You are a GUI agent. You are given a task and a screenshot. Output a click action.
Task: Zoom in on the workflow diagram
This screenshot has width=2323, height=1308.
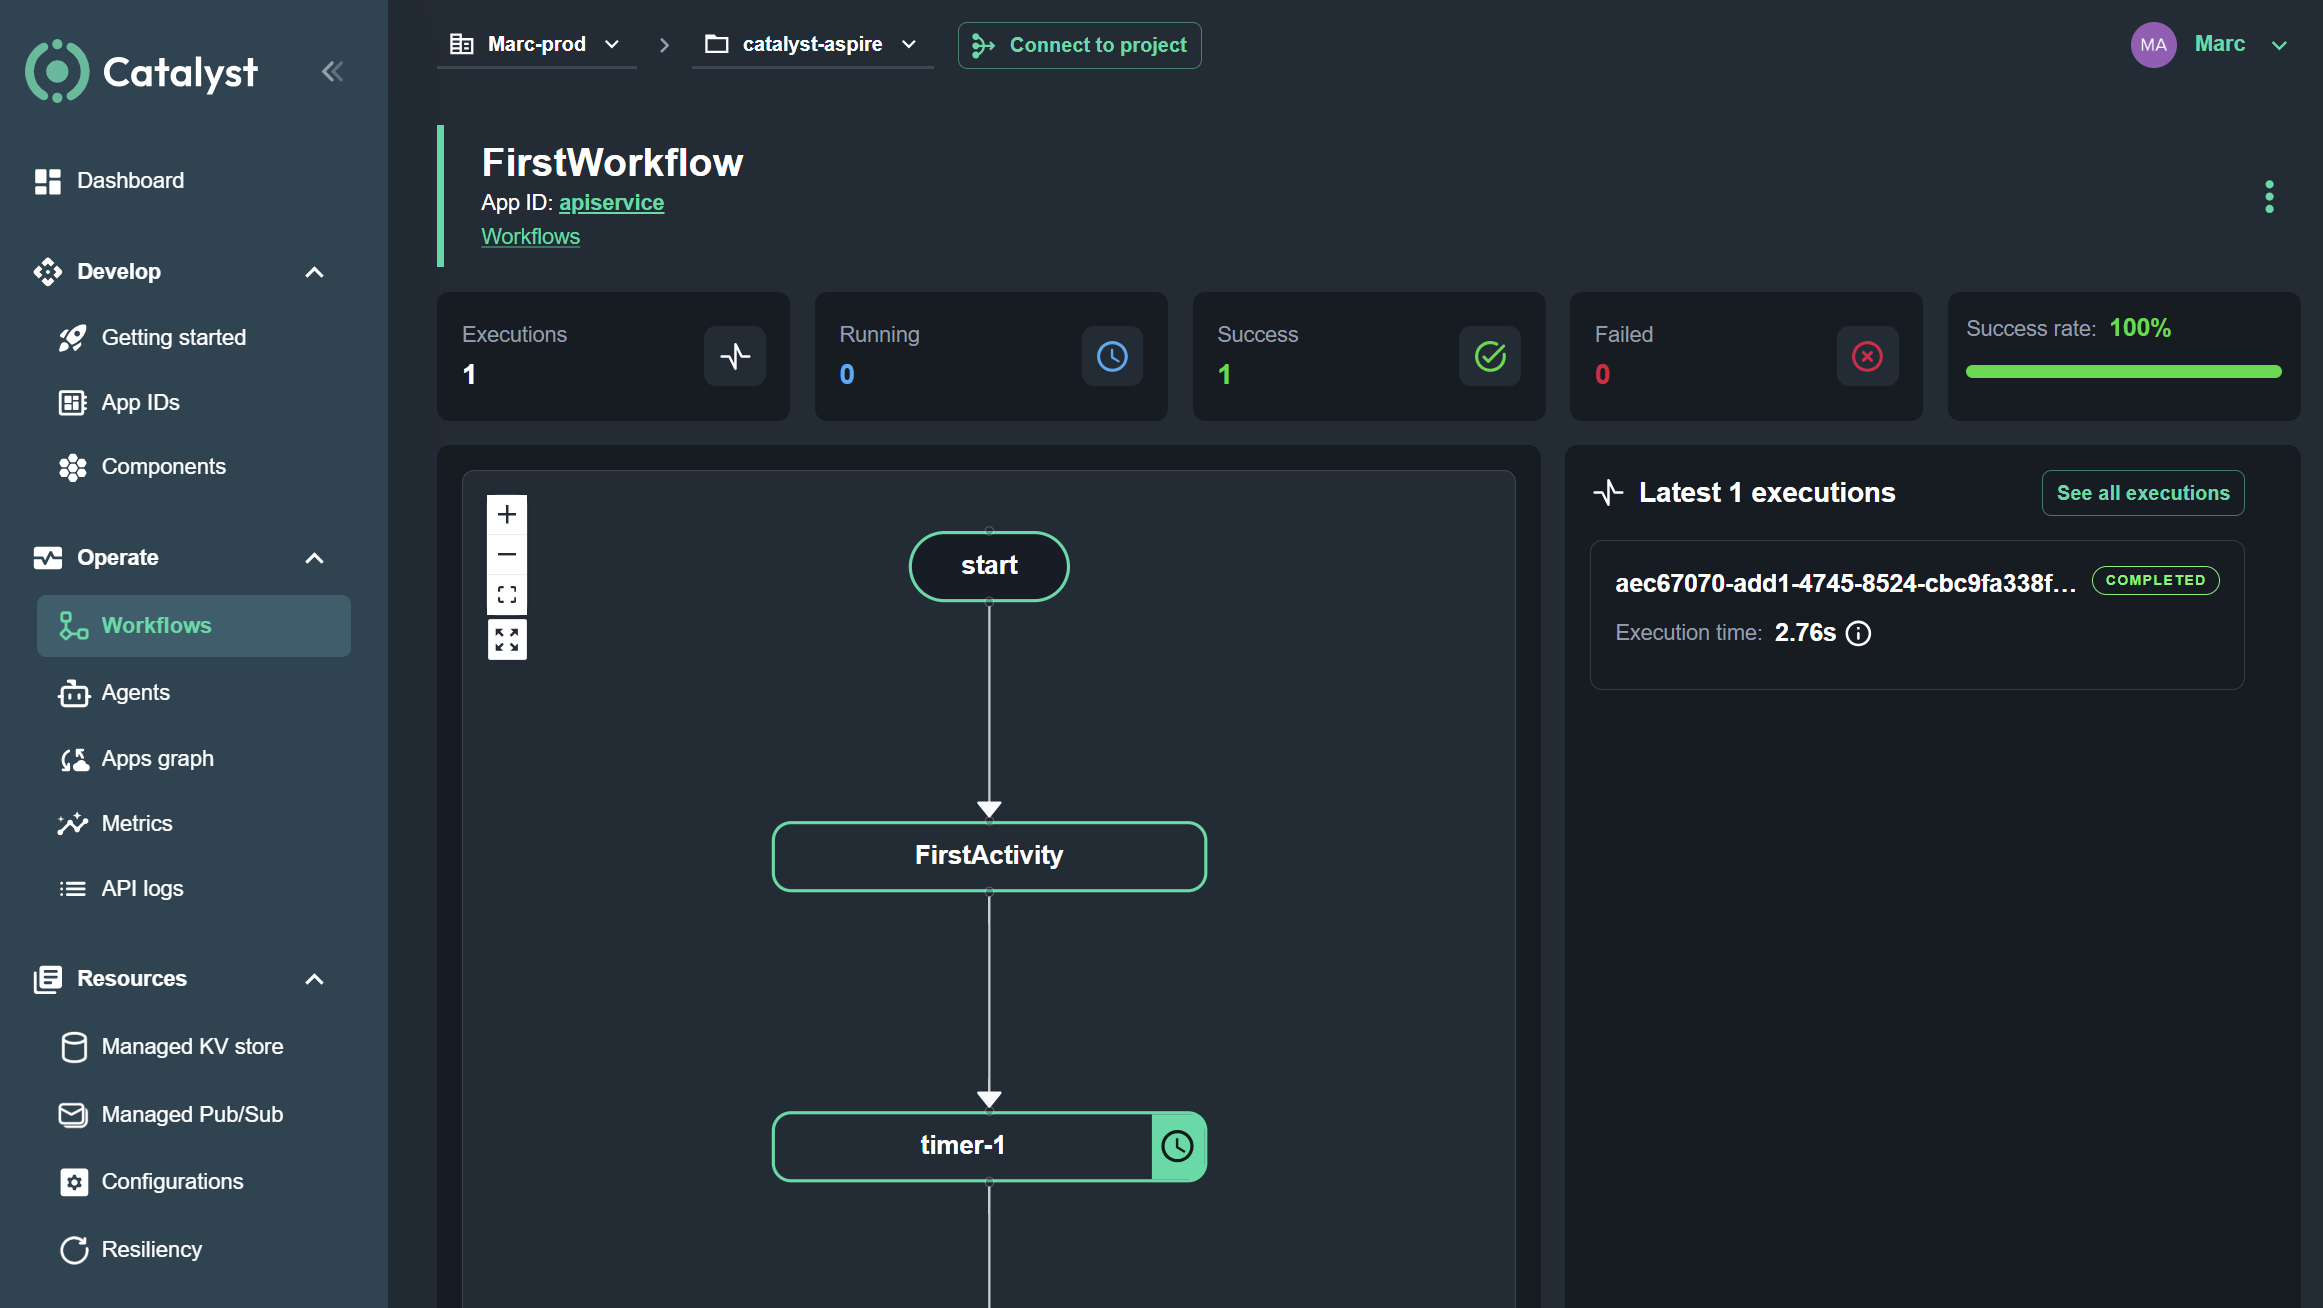point(507,515)
